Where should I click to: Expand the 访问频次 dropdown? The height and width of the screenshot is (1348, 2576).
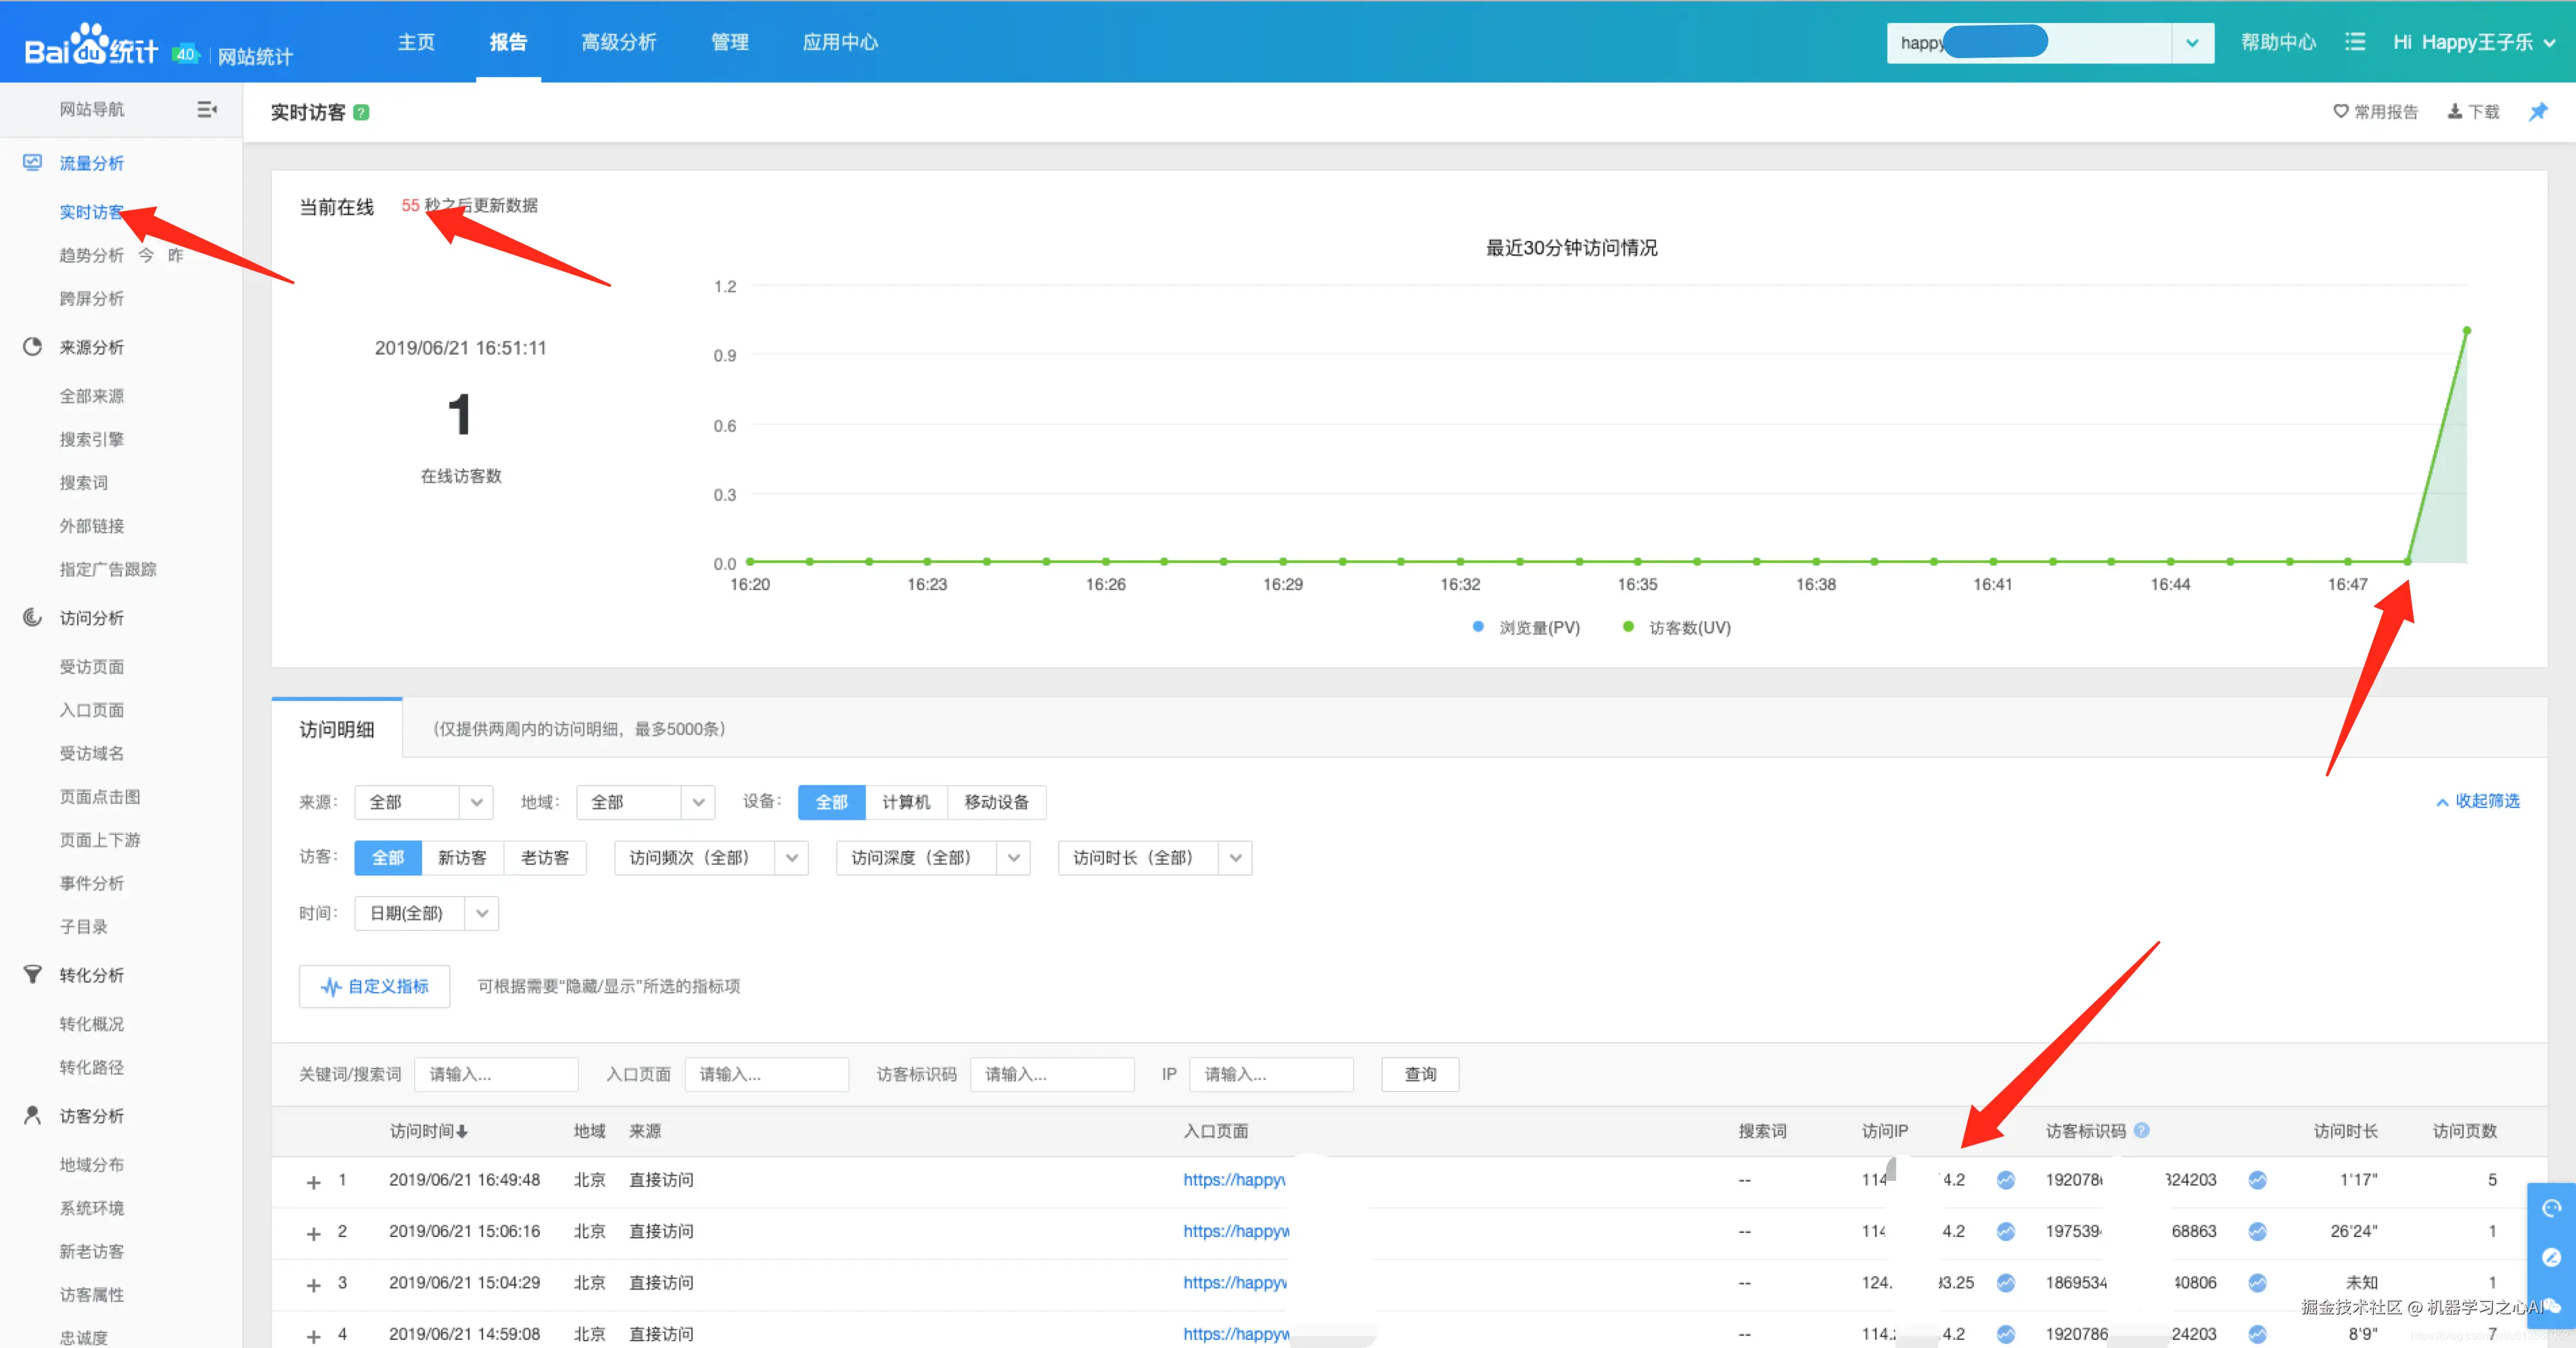coord(711,858)
